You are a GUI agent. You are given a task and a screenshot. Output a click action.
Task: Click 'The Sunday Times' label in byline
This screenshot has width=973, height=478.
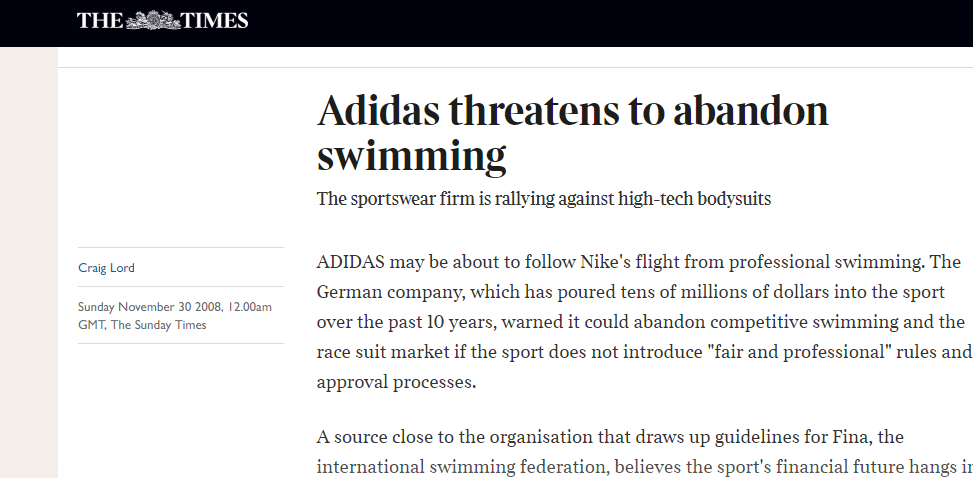(158, 325)
